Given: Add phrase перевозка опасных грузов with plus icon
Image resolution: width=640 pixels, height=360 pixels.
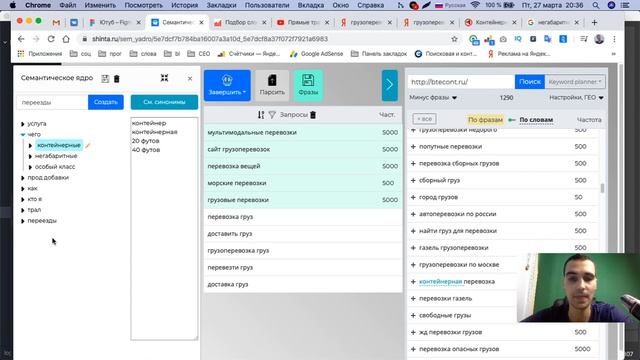Looking at the screenshot, I should tap(413, 349).
